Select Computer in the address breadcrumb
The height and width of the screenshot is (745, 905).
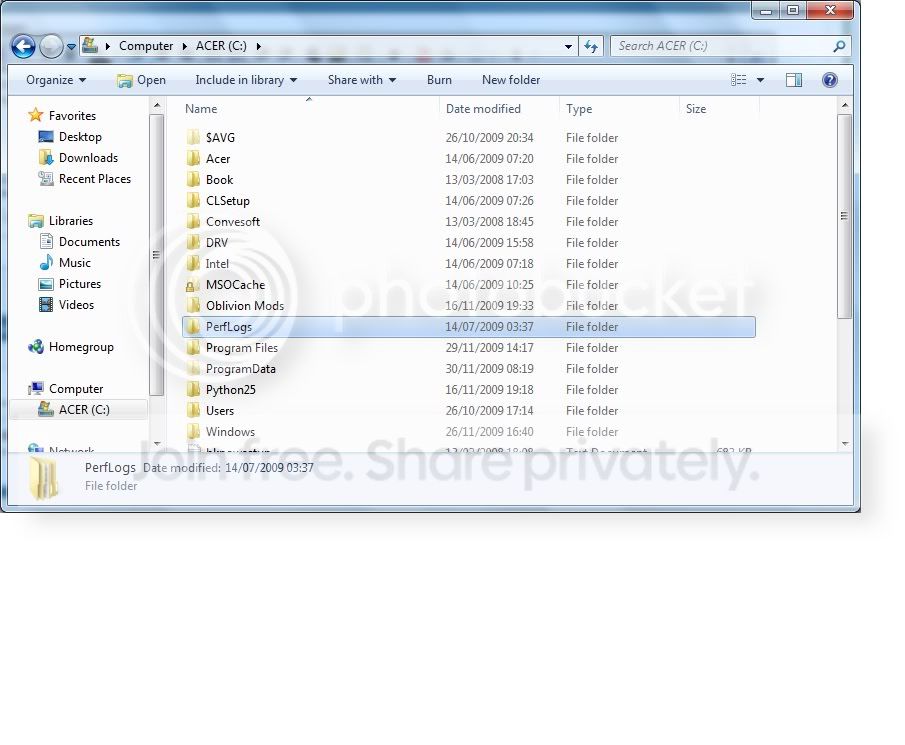[145, 46]
